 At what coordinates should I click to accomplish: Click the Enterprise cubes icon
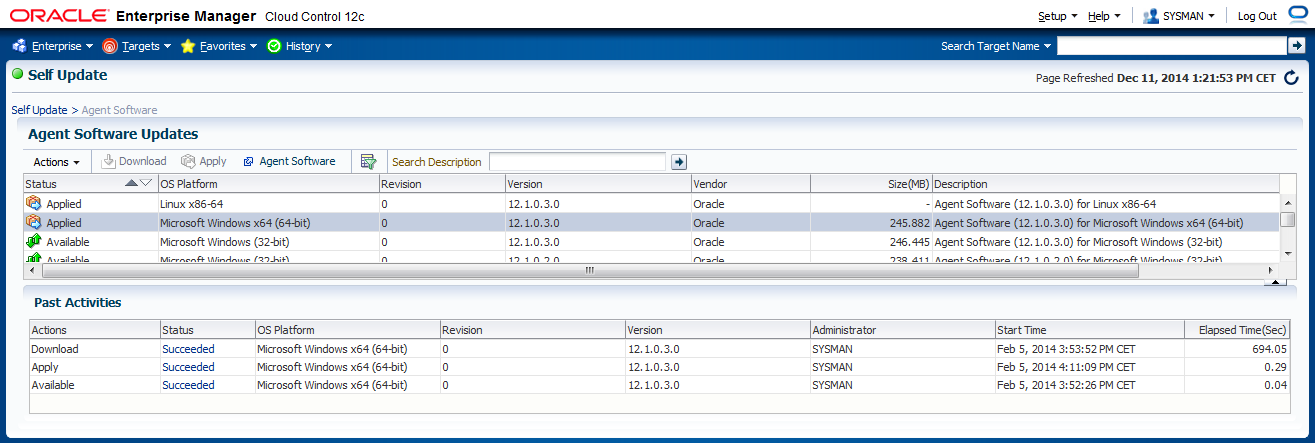[x=19, y=46]
